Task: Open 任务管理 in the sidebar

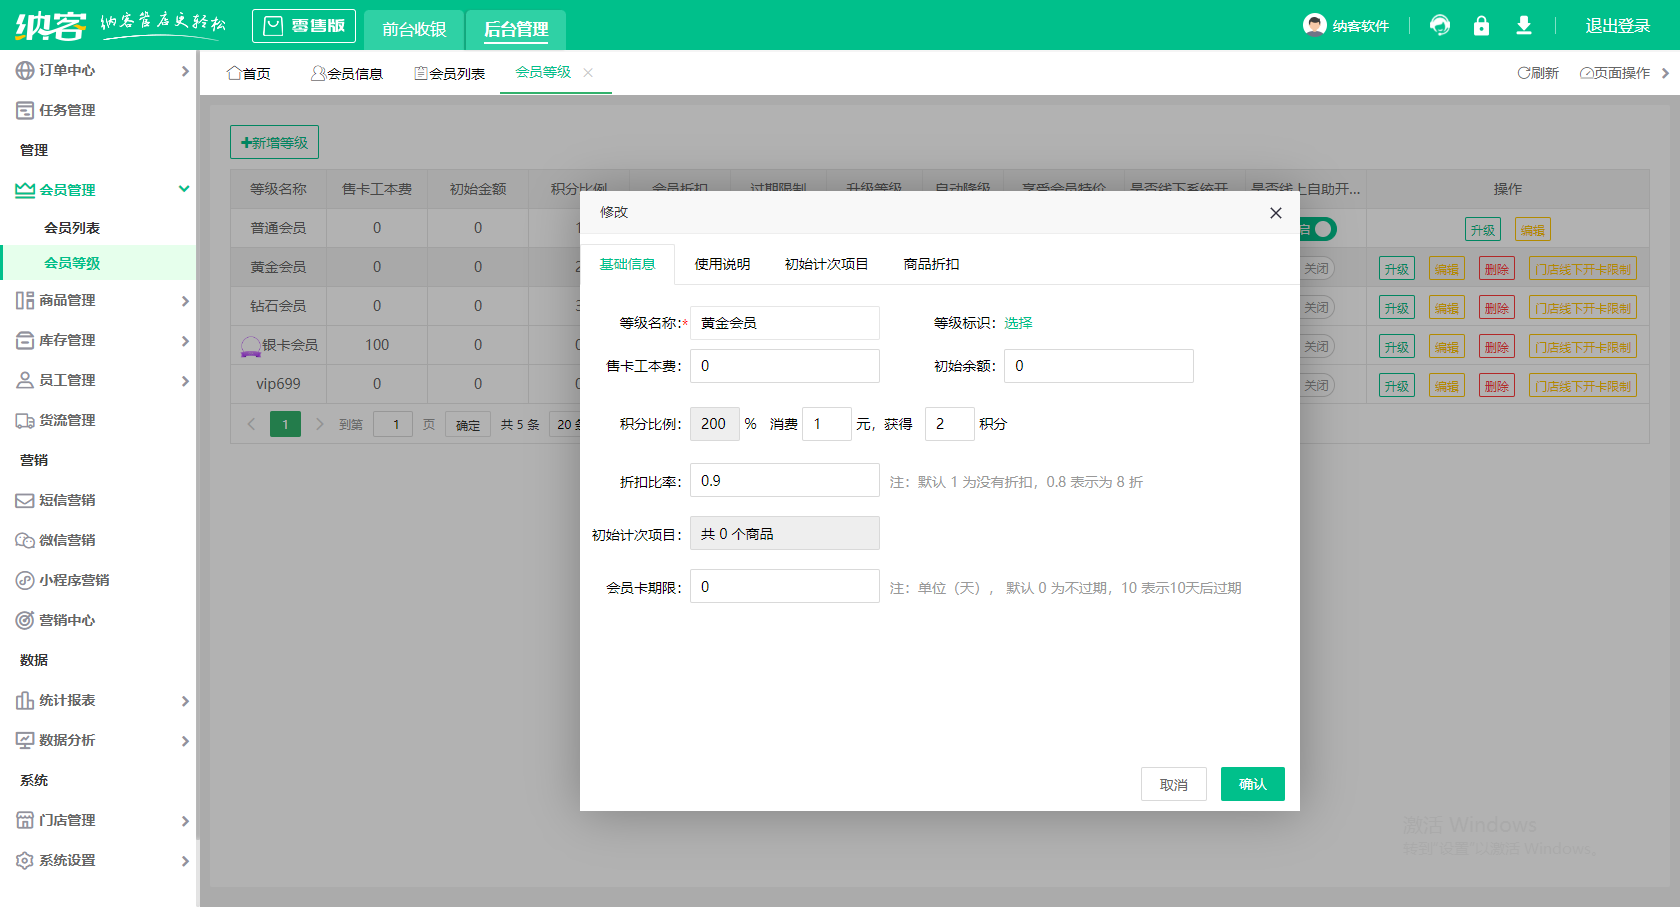Action: click(67, 110)
